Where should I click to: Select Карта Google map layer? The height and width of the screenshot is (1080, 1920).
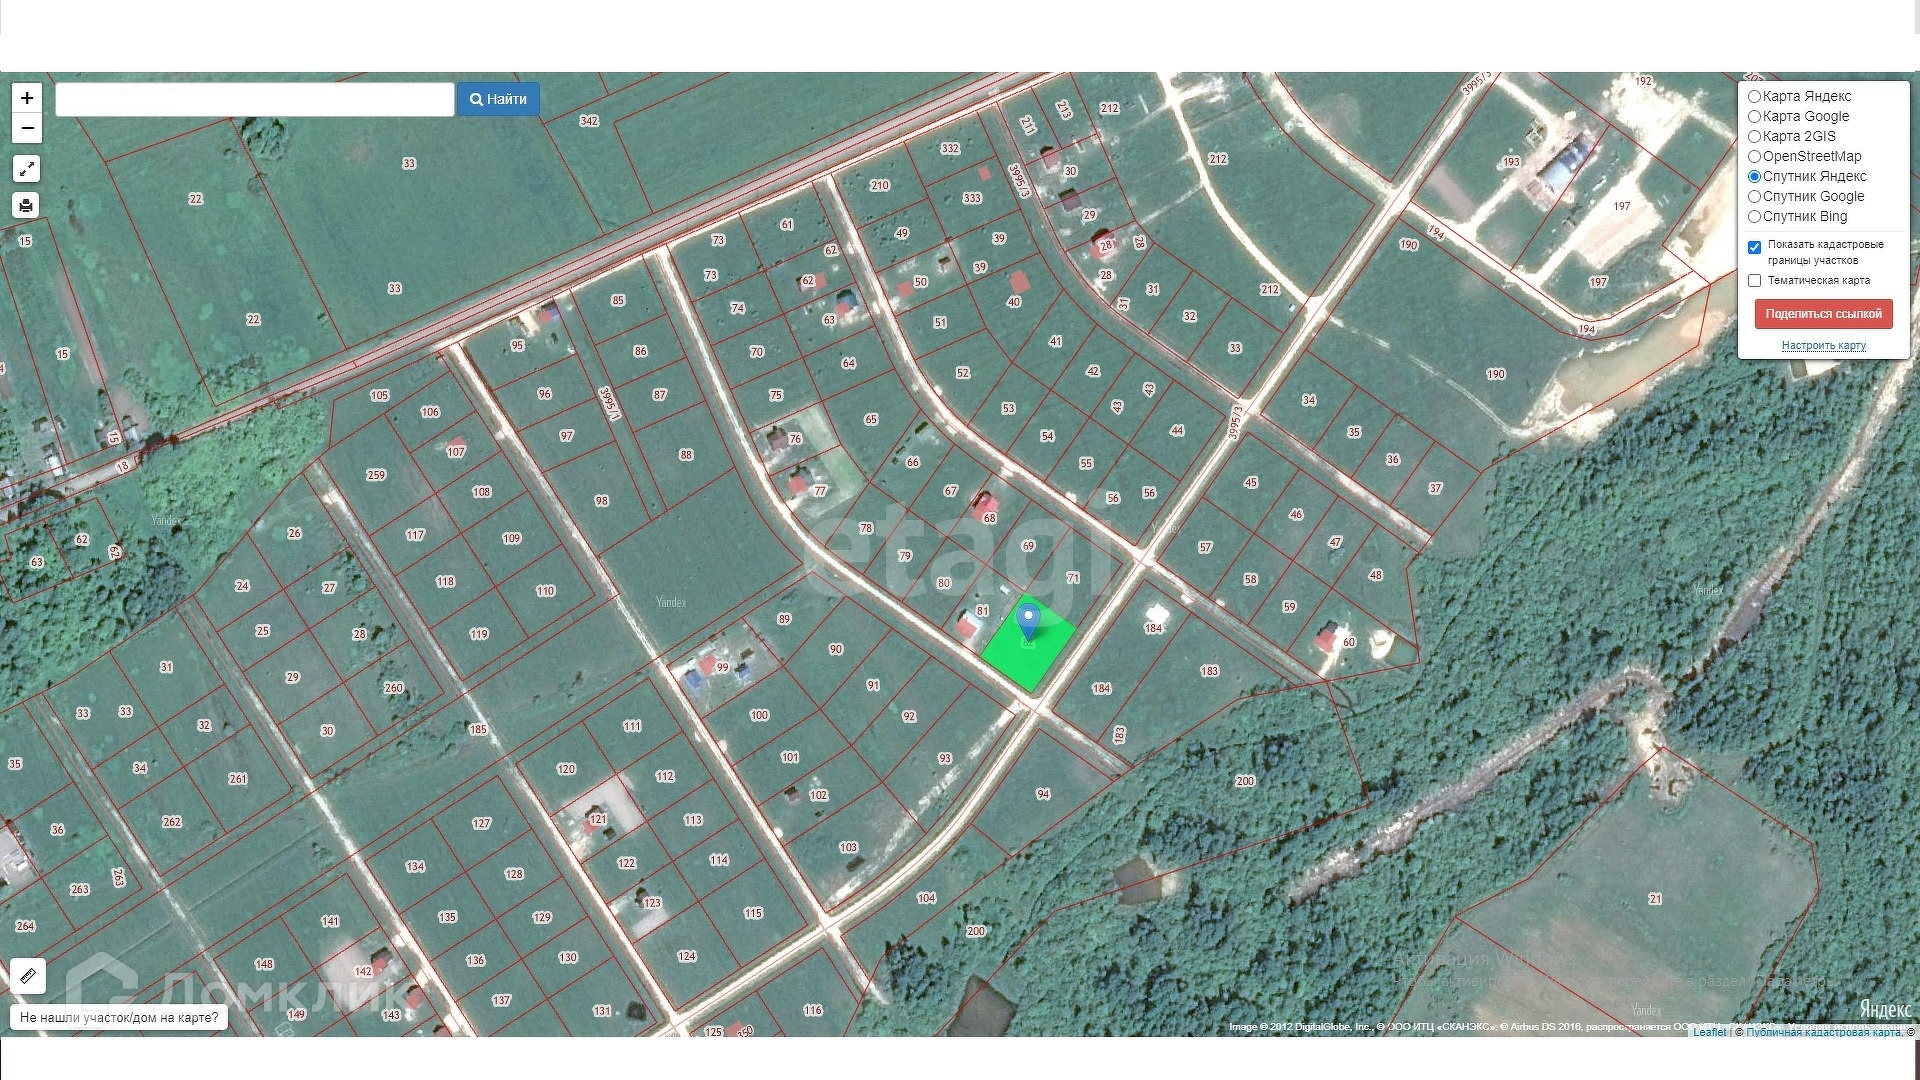pyautogui.click(x=1754, y=117)
